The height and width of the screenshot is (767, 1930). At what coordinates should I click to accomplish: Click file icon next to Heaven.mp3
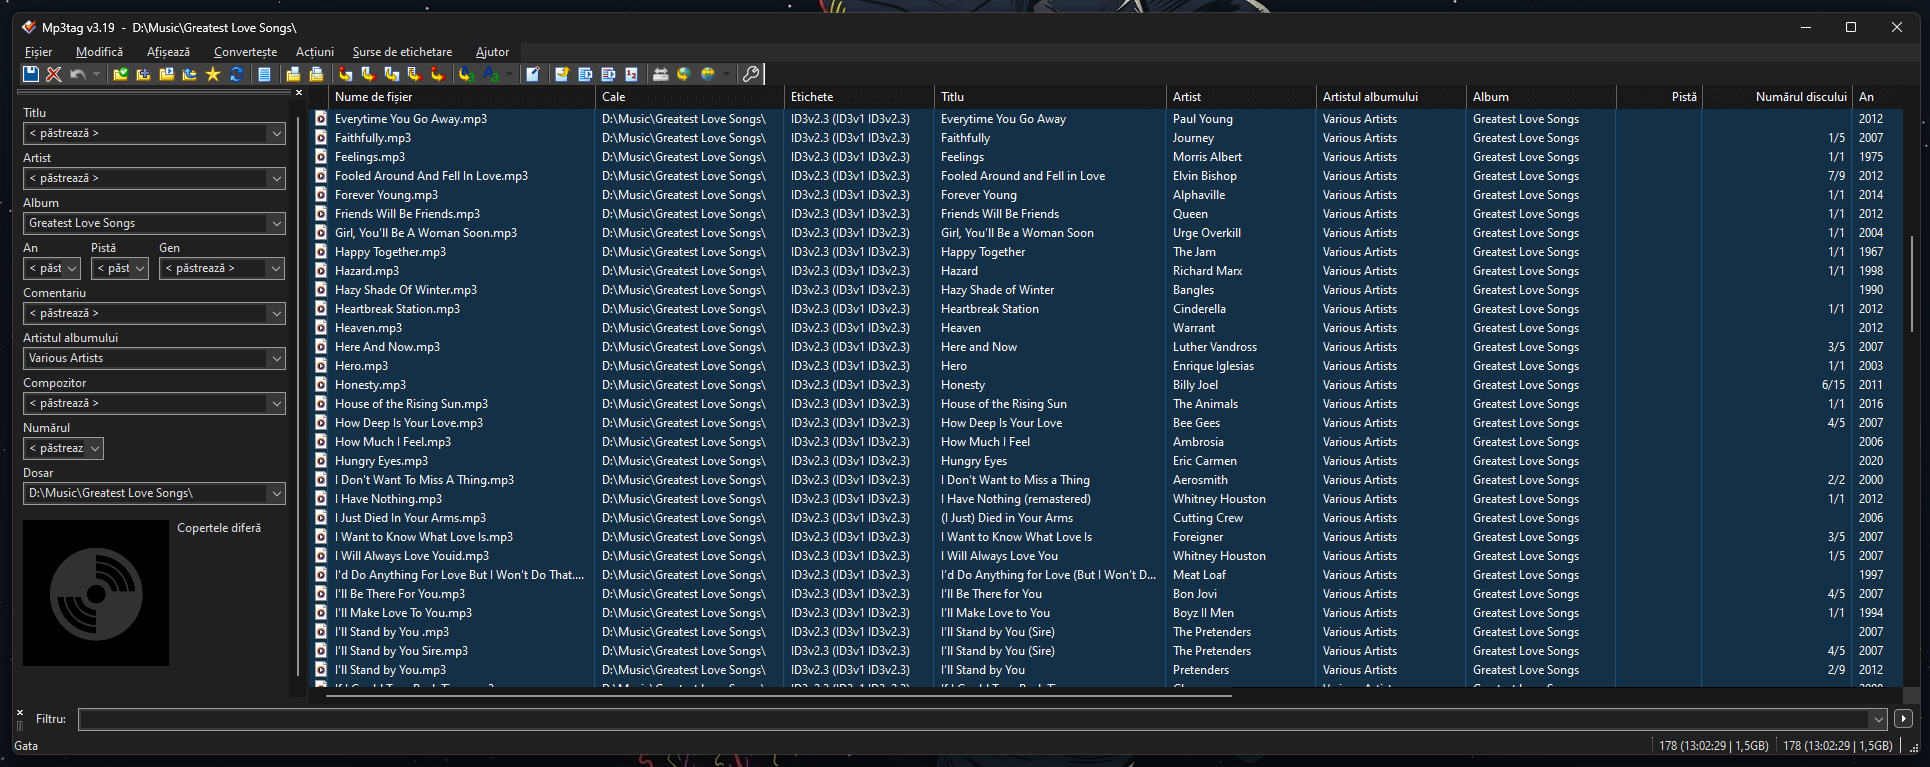[321, 328]
